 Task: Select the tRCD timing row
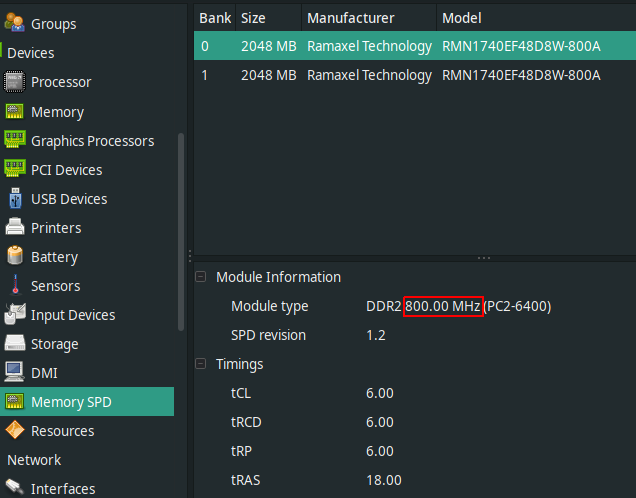click(415, 422)
